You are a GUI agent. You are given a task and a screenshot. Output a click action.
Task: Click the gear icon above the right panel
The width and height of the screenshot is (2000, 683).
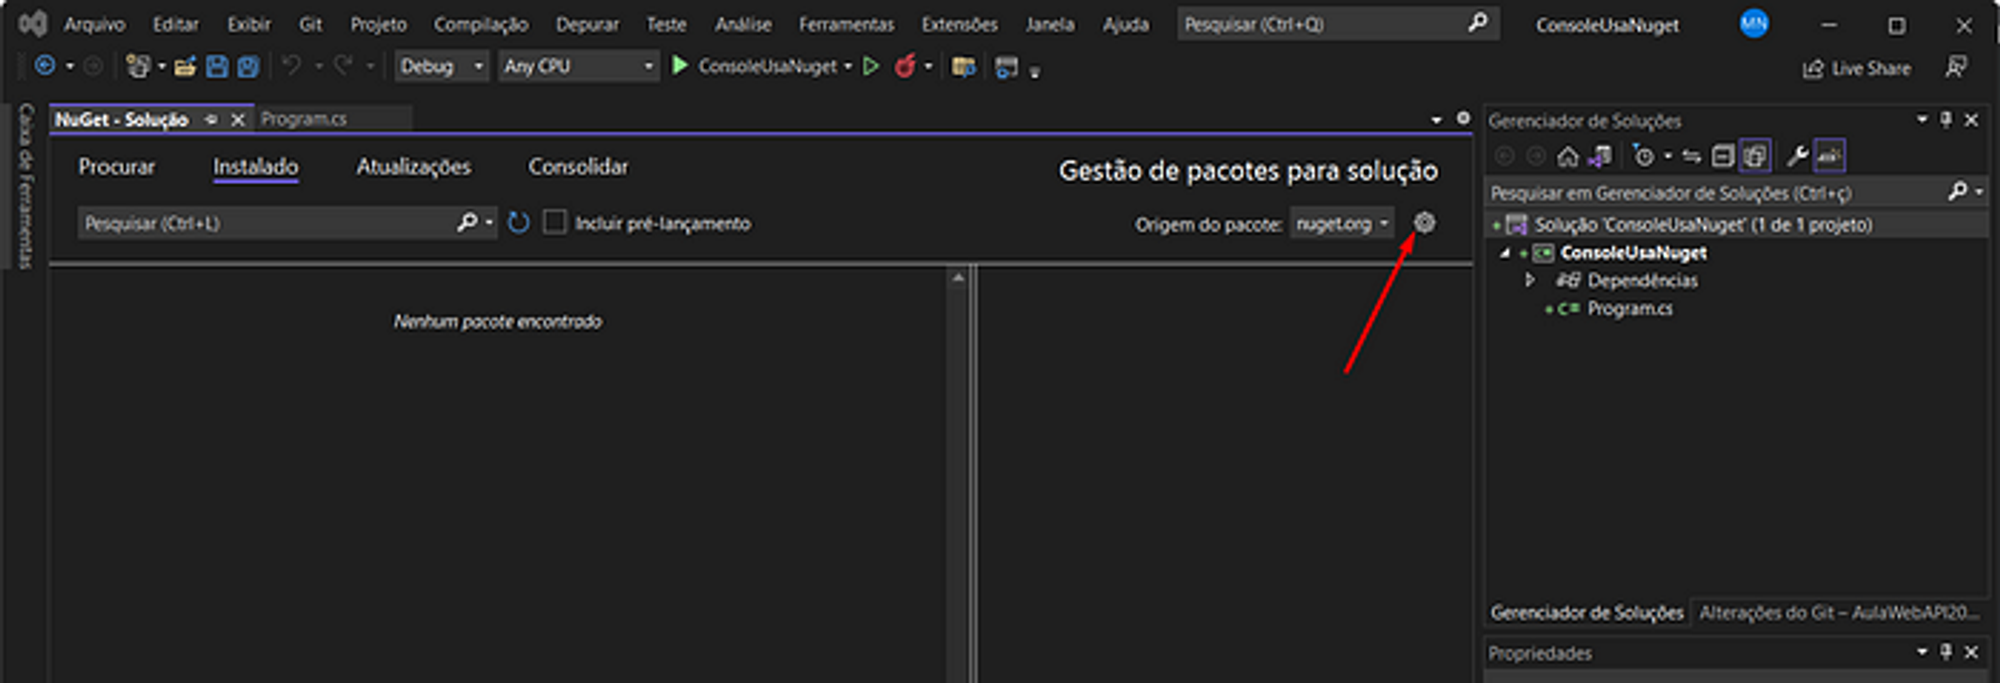(x=1463, y=118)
